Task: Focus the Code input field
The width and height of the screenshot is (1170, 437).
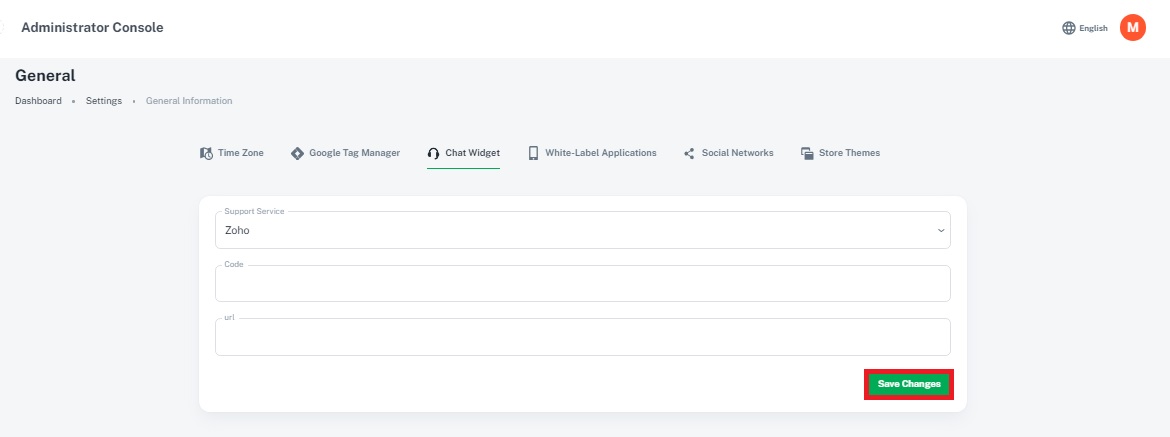Action: pos(582,284)
